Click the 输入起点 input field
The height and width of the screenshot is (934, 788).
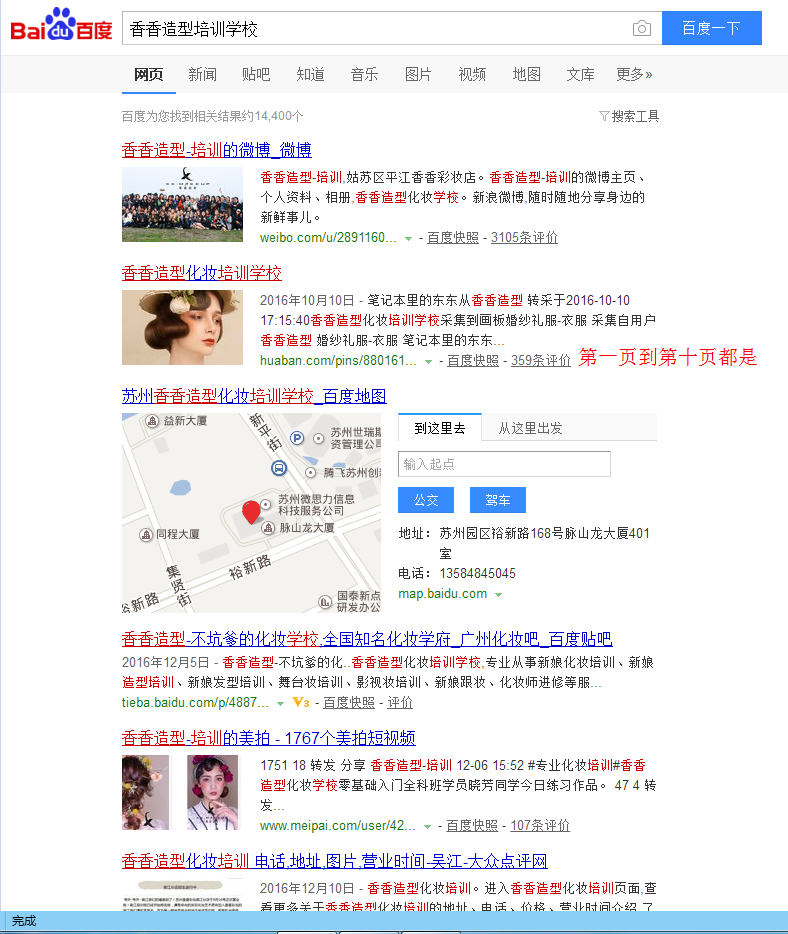point(504,464)
